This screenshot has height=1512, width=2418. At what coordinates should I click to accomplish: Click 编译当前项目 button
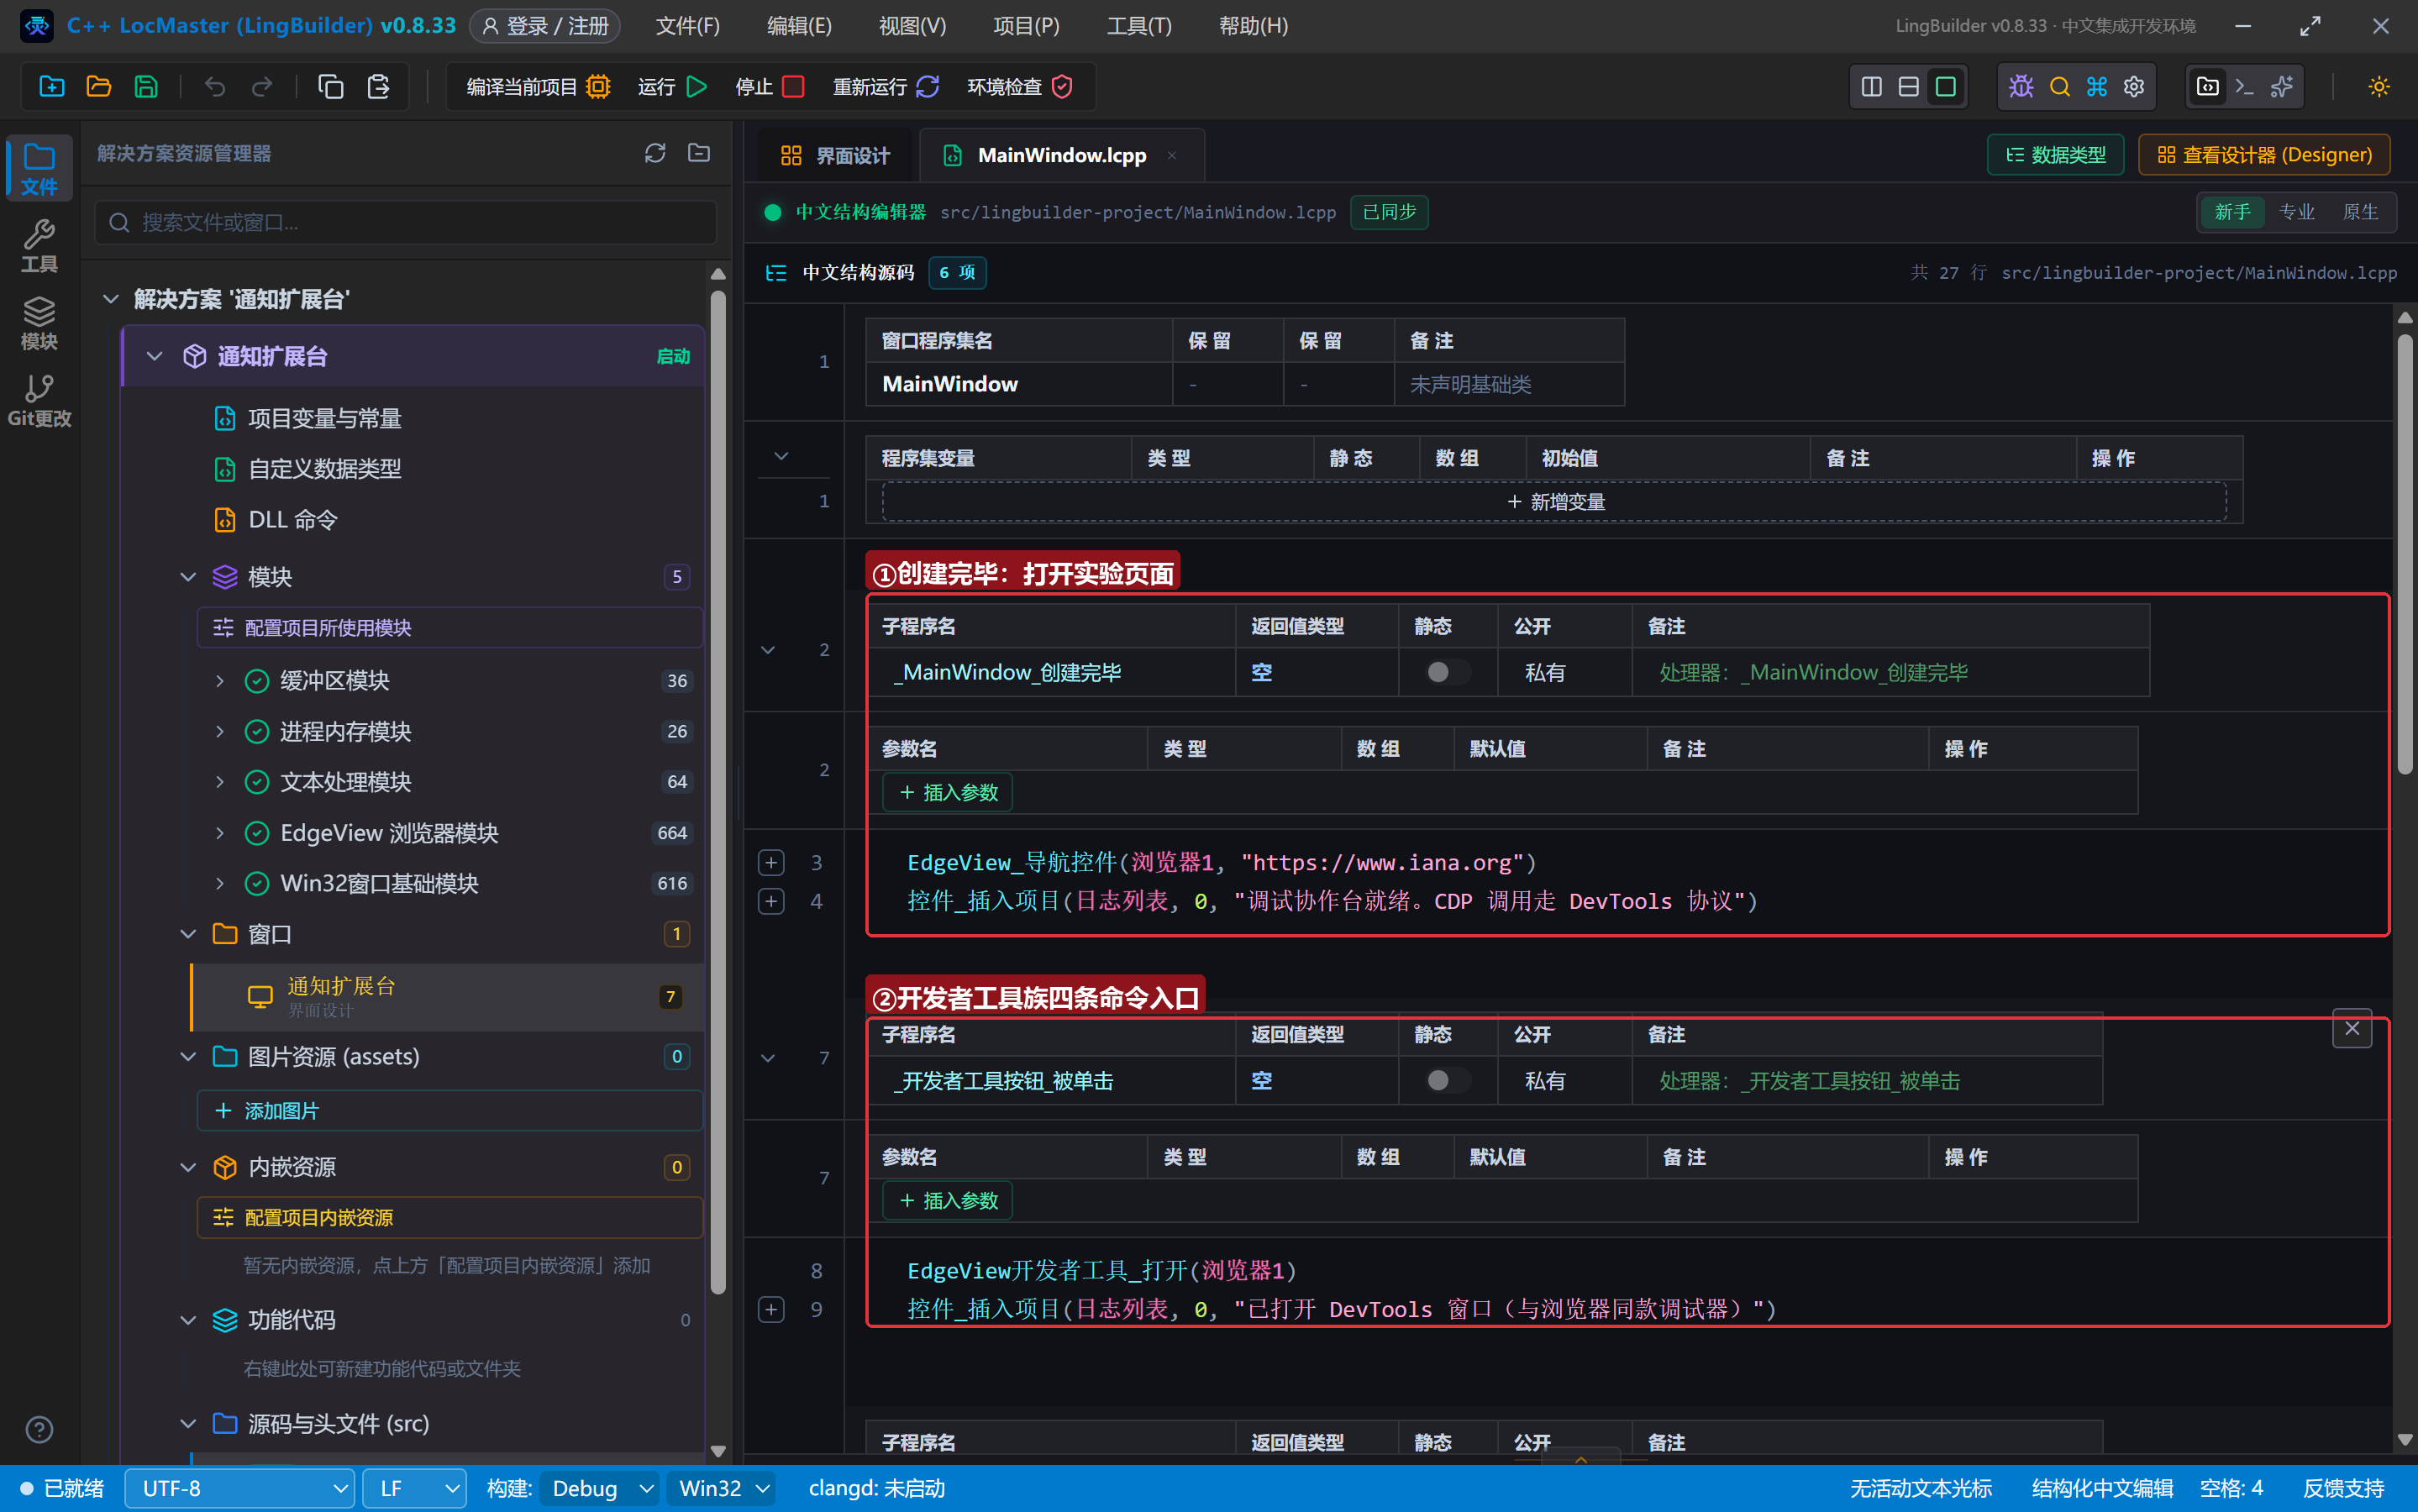click(538, 87)
